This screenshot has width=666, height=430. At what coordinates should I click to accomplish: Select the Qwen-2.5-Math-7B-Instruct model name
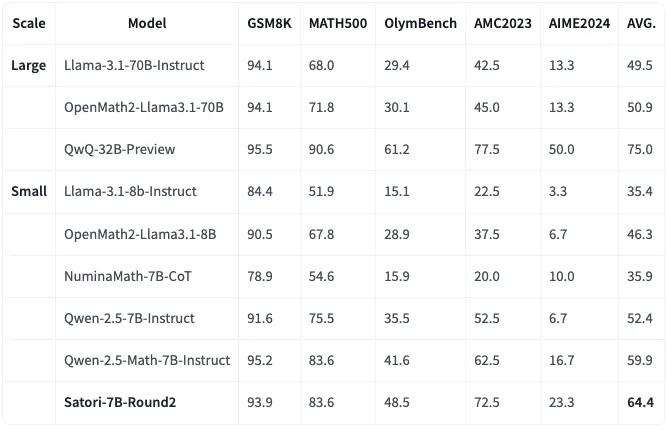147,360
